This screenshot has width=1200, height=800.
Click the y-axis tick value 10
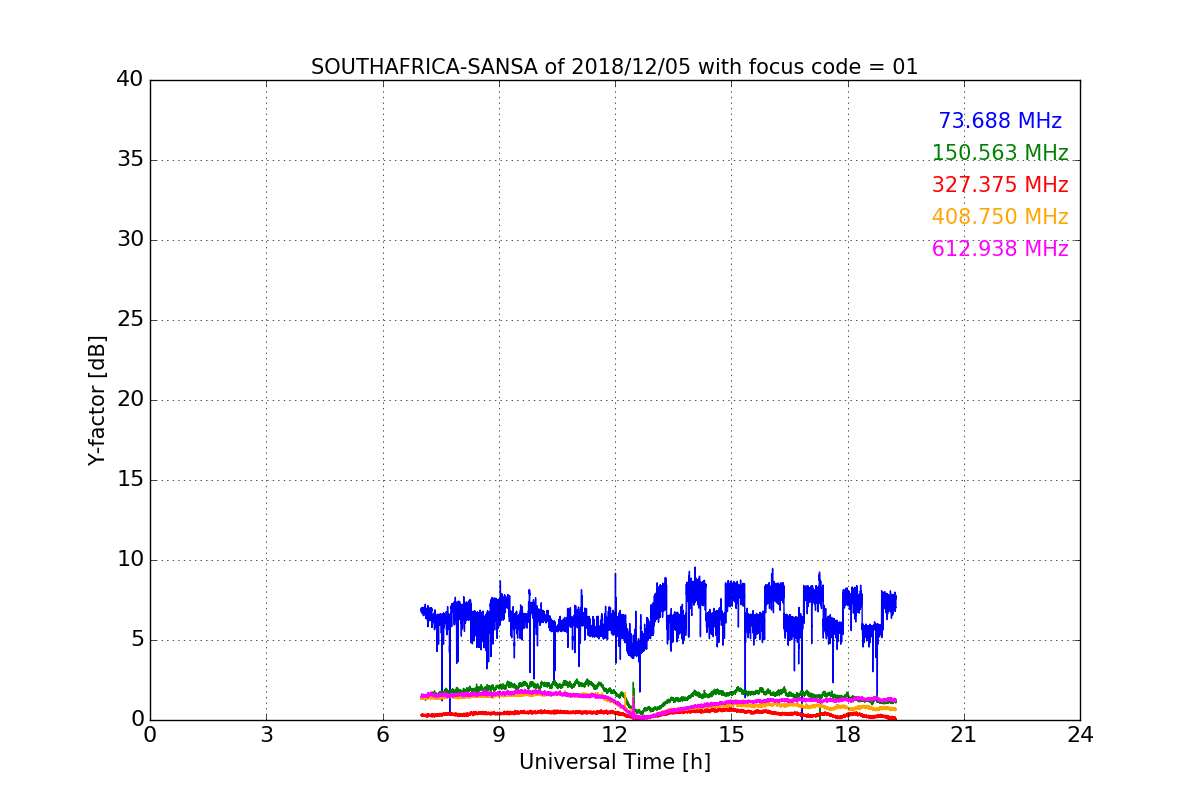click(130, 560)
